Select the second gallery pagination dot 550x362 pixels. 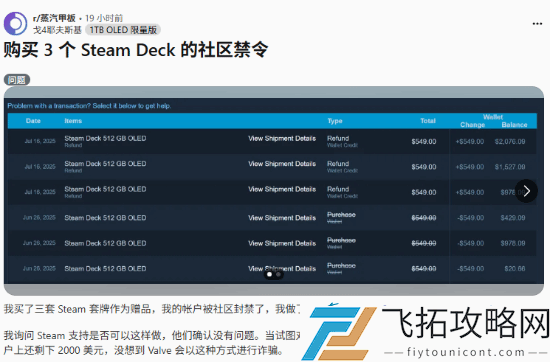(x=278, y=274)
